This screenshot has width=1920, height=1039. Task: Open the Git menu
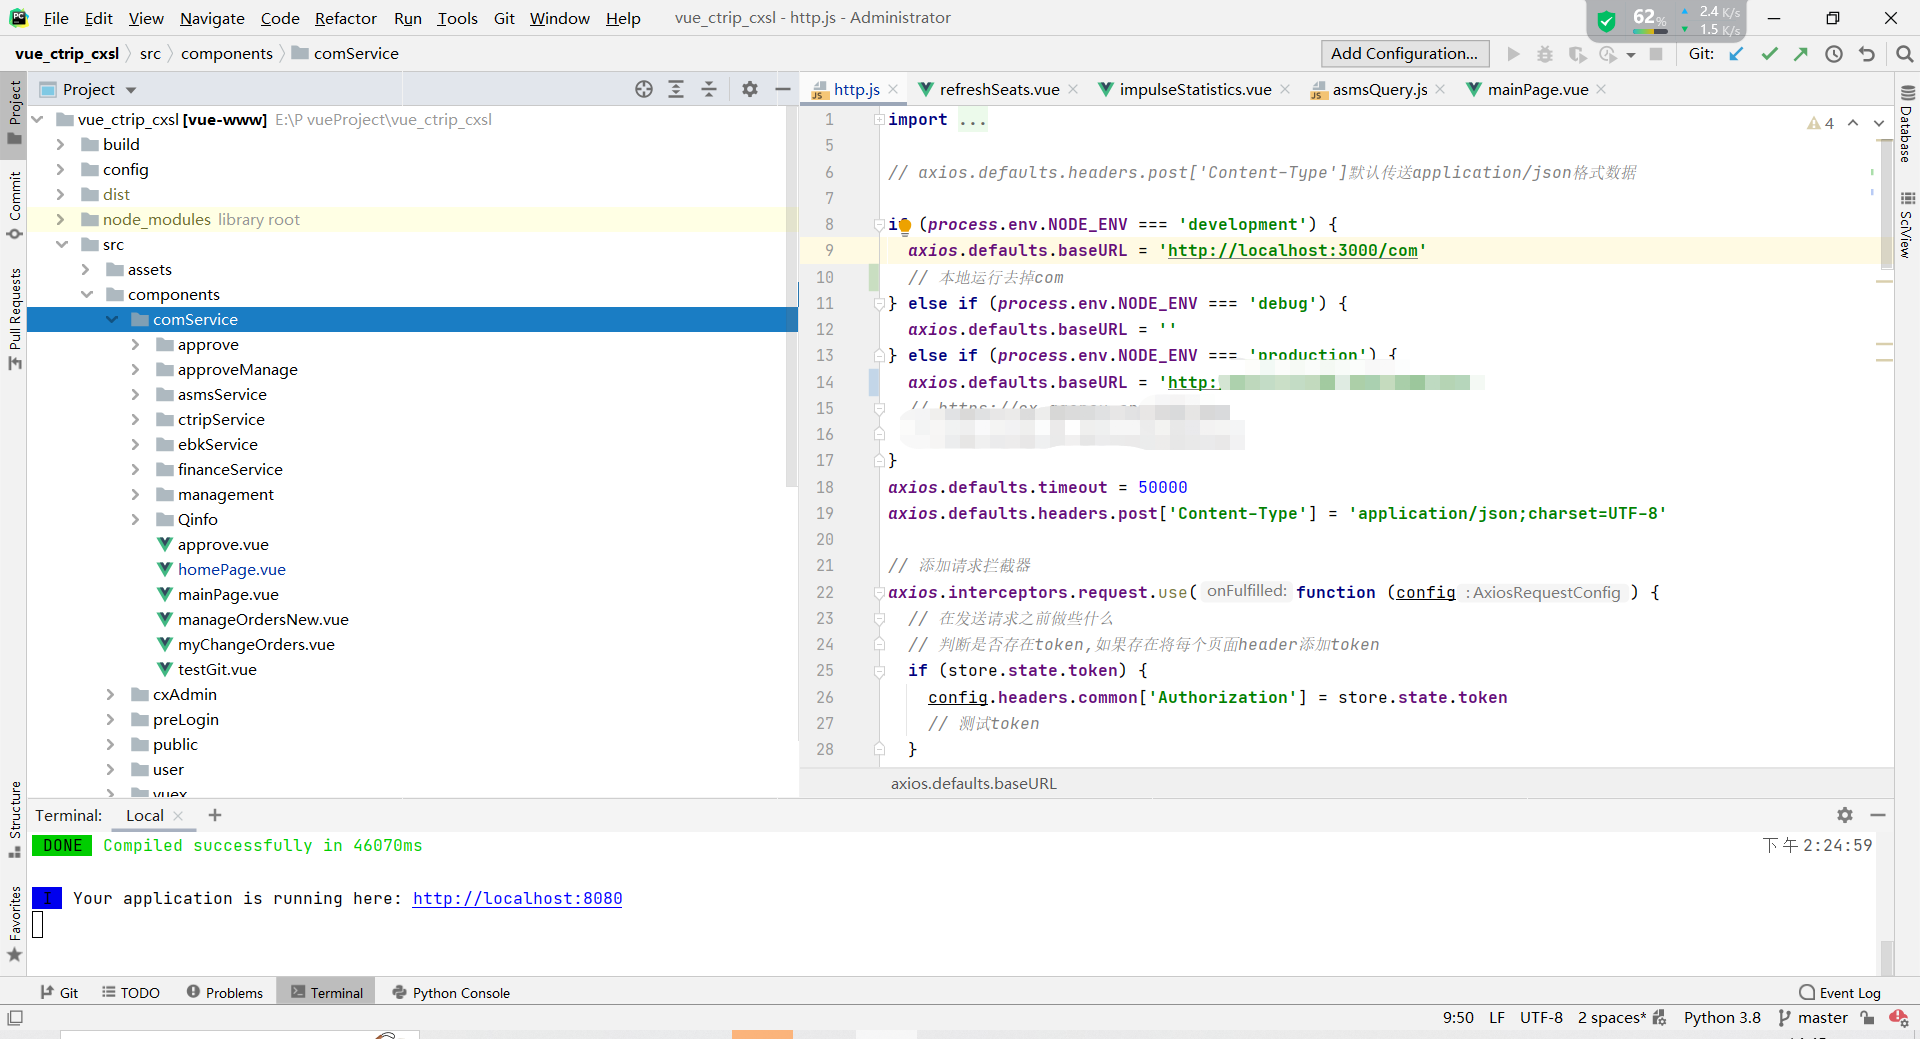pyautogui.click(x=504, y=18)
